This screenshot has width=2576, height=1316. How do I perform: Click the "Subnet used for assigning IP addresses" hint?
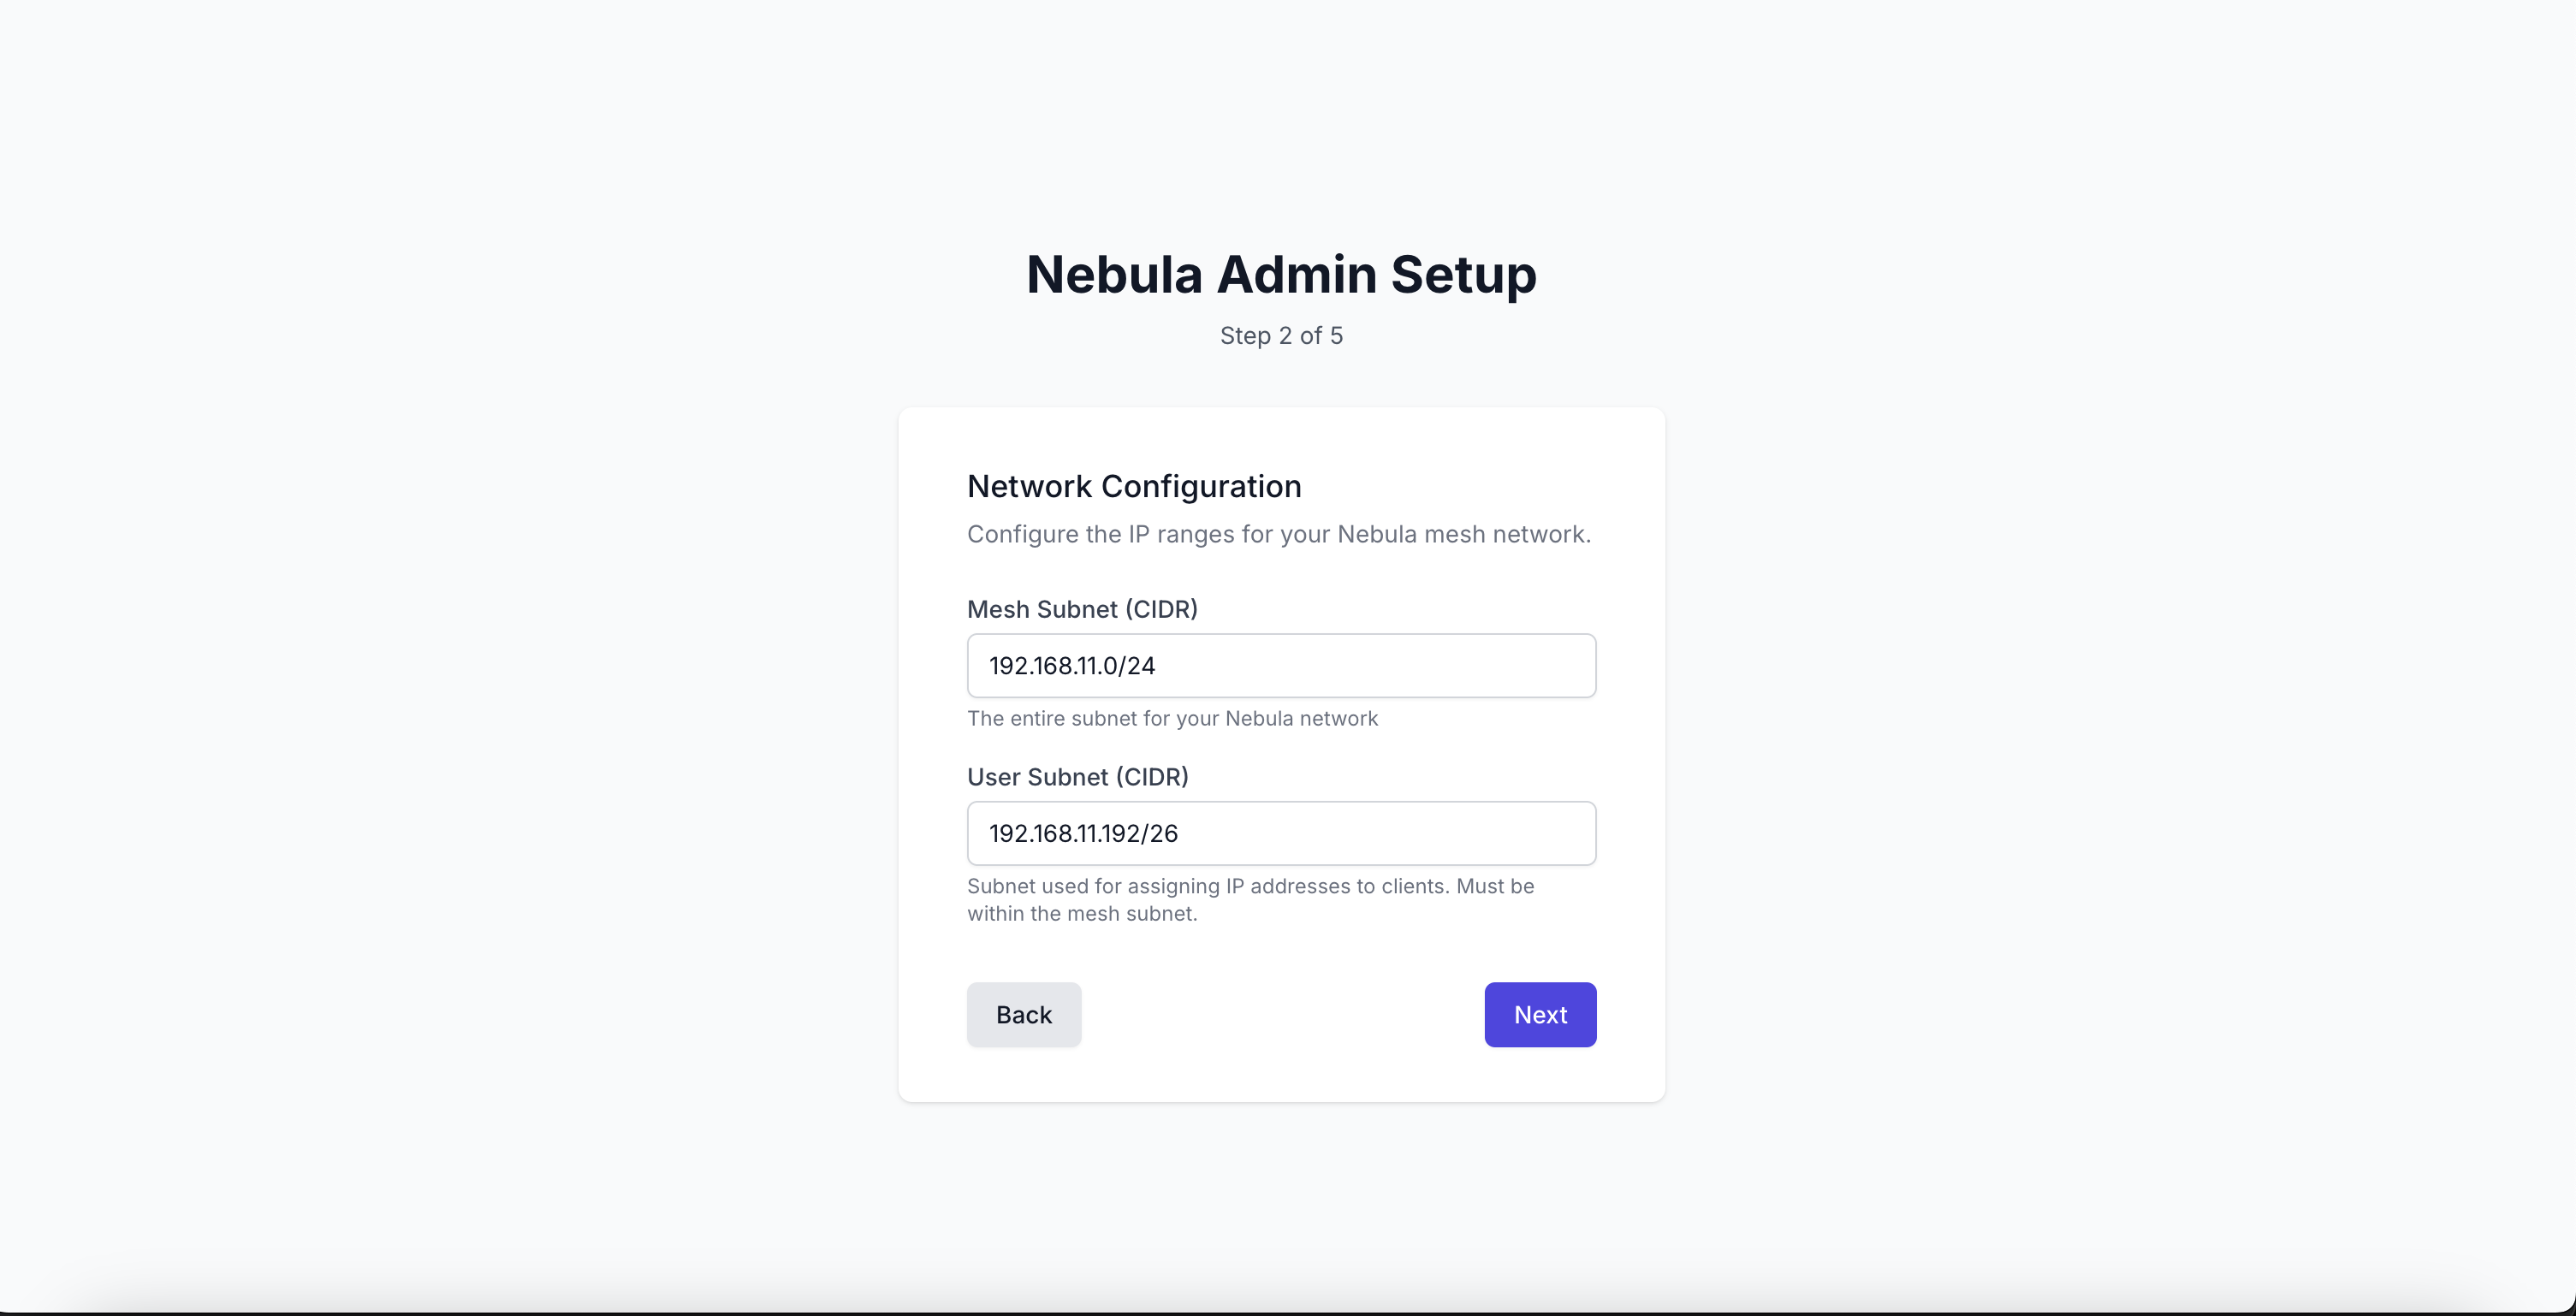pos(1250,886)
